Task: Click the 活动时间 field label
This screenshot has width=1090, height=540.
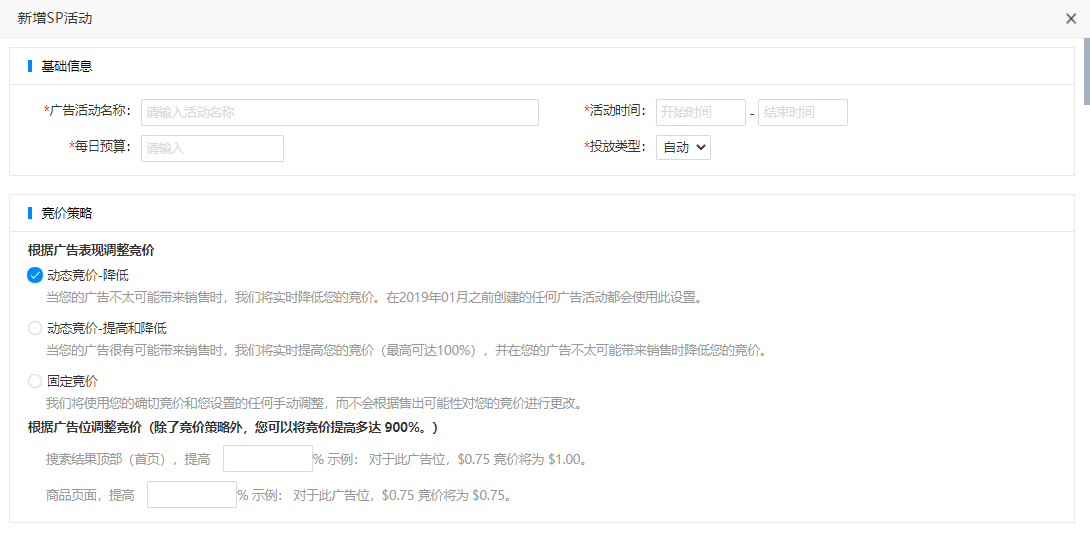Action: (x=616, y=111)
